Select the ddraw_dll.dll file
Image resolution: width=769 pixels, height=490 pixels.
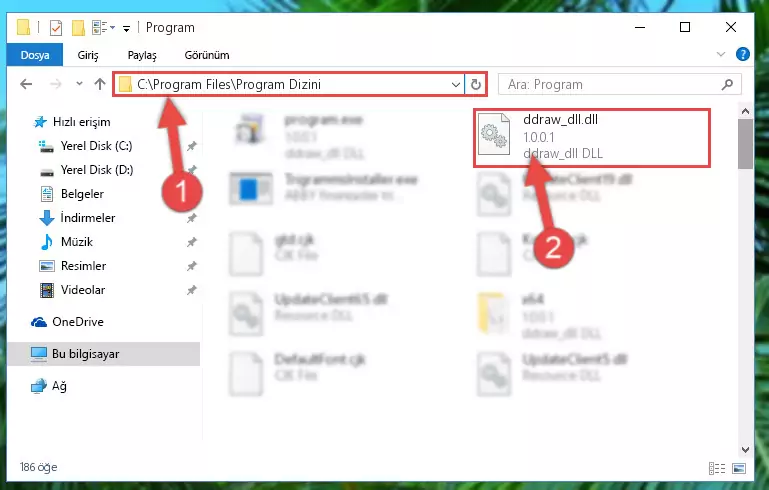pyautogui.click(x=591, y=137)
